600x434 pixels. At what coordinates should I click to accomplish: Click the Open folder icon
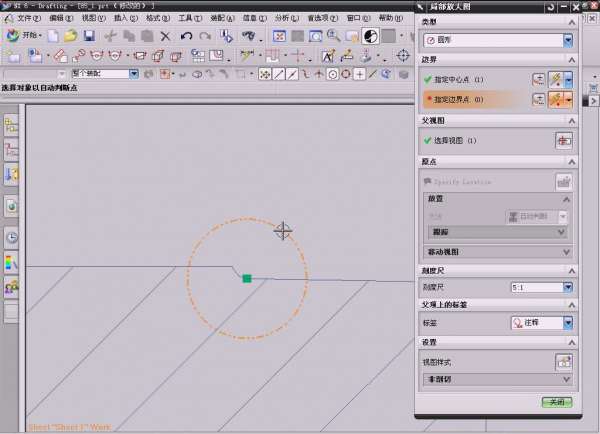(x=71, y=36)
